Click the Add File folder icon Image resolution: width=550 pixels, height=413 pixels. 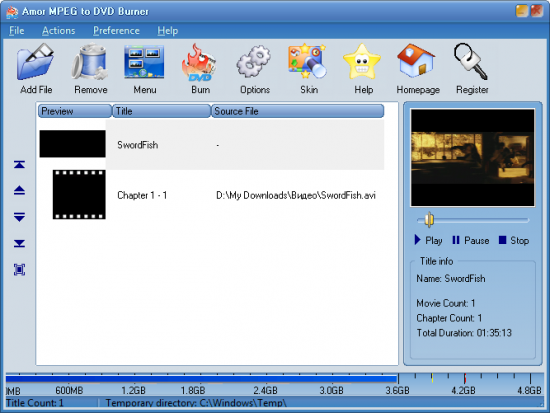pos(35,62)
